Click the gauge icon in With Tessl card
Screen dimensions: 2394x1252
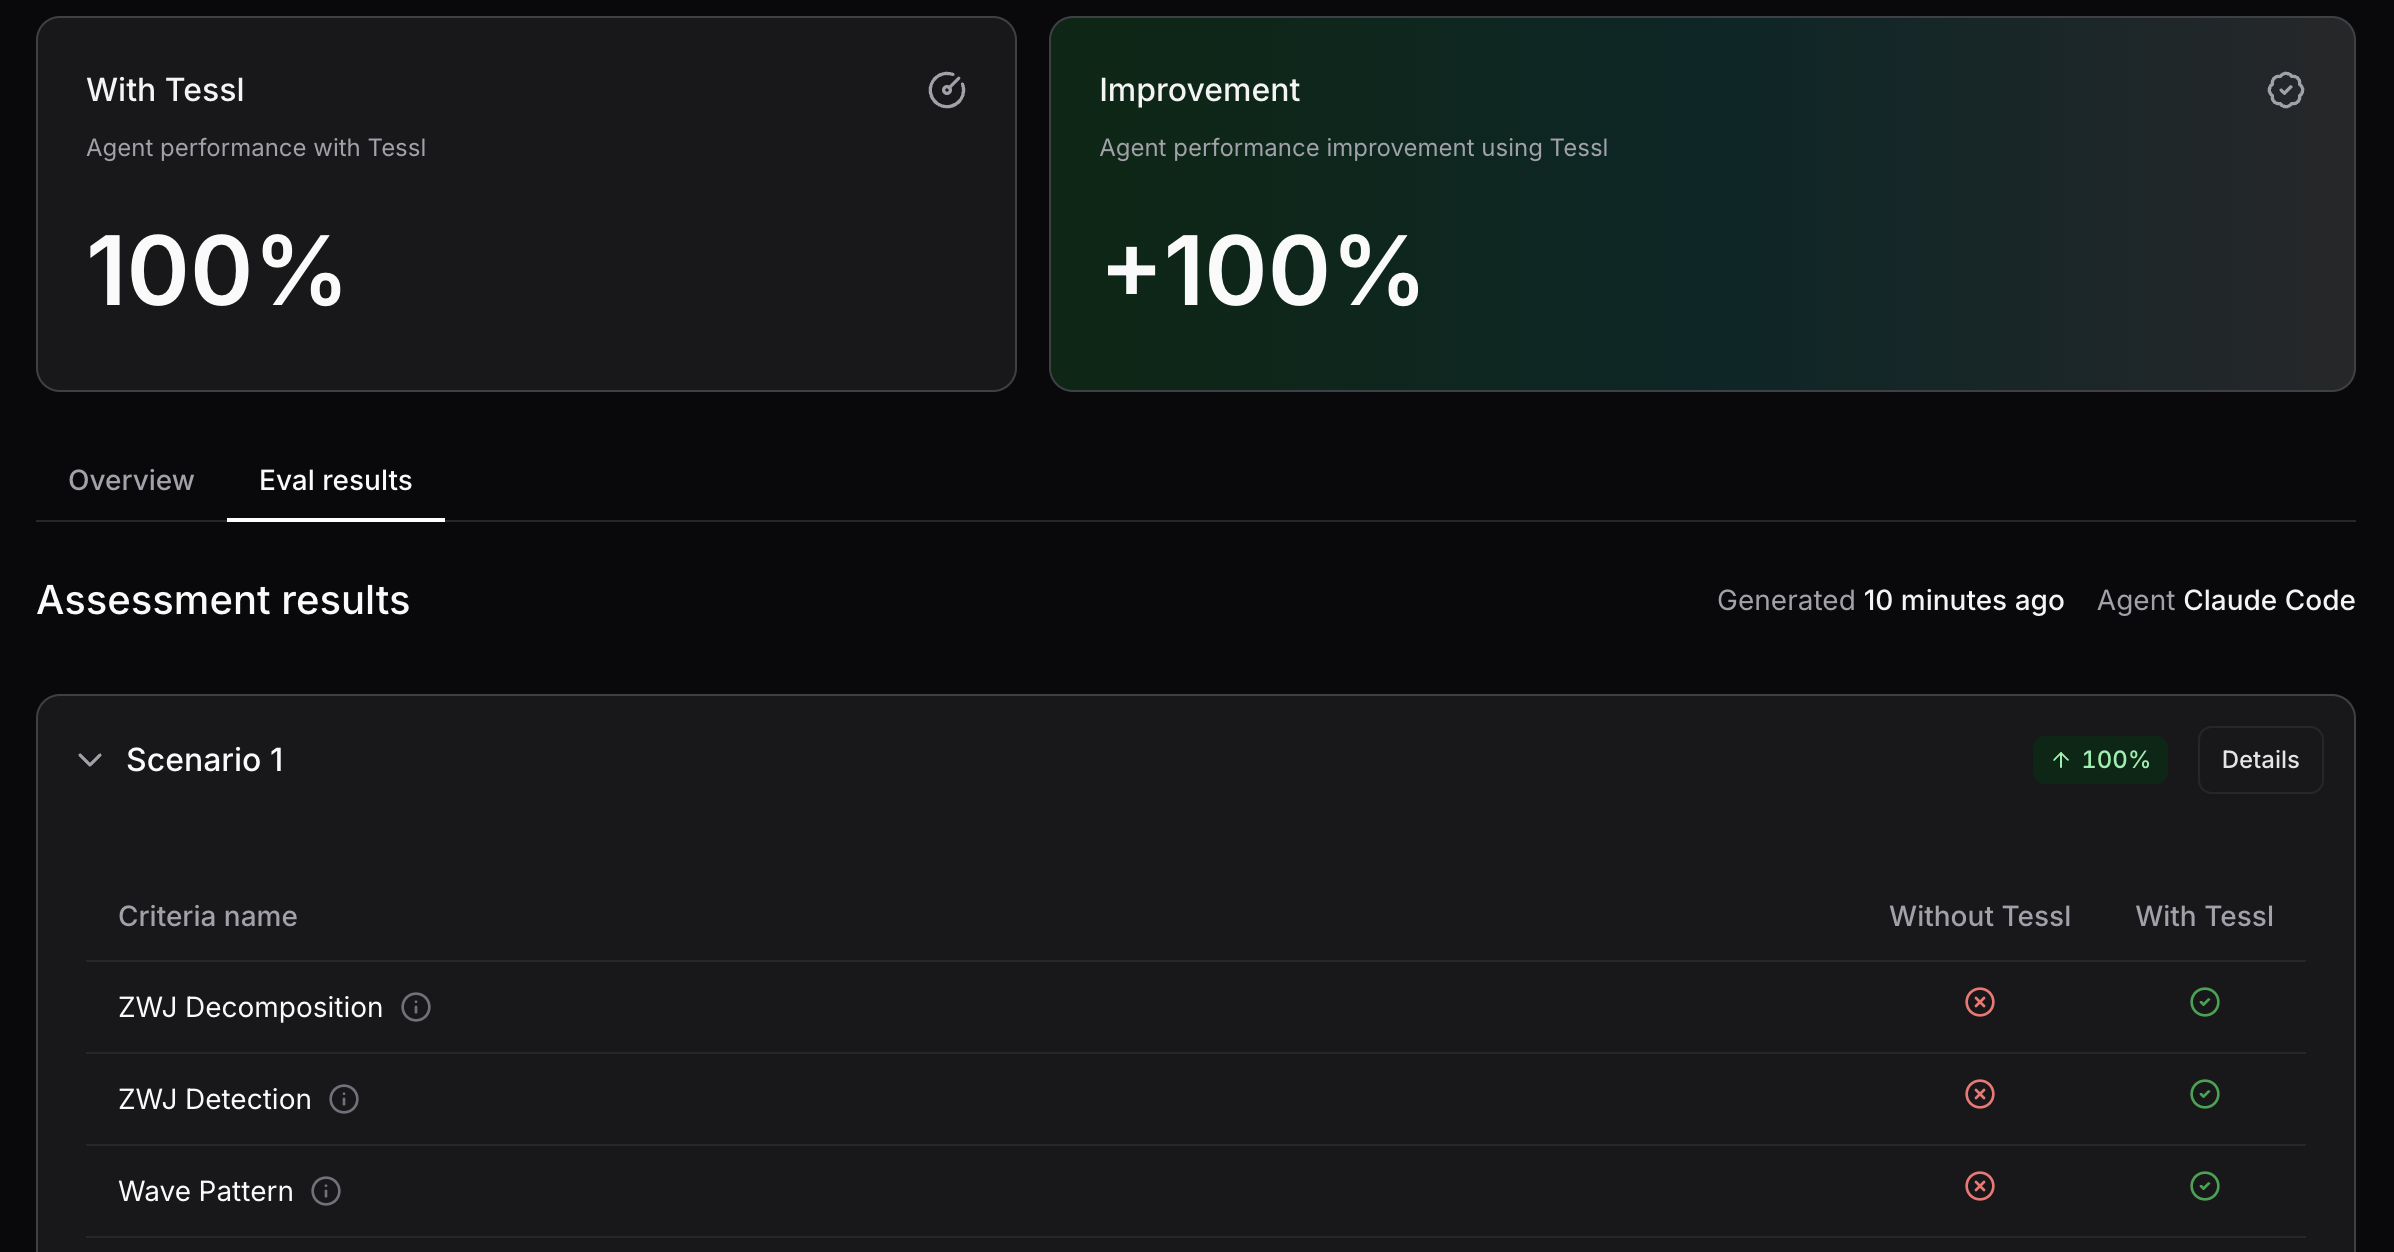pyautogui.click(x=946, y=90)
